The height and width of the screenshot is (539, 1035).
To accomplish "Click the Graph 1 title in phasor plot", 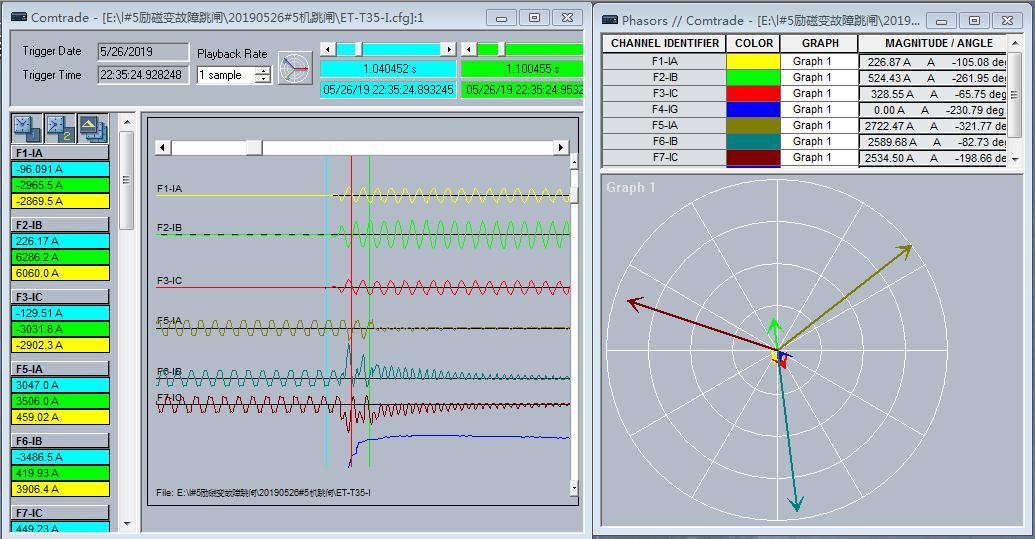I will pyautogui.click(x=630, y=187).
